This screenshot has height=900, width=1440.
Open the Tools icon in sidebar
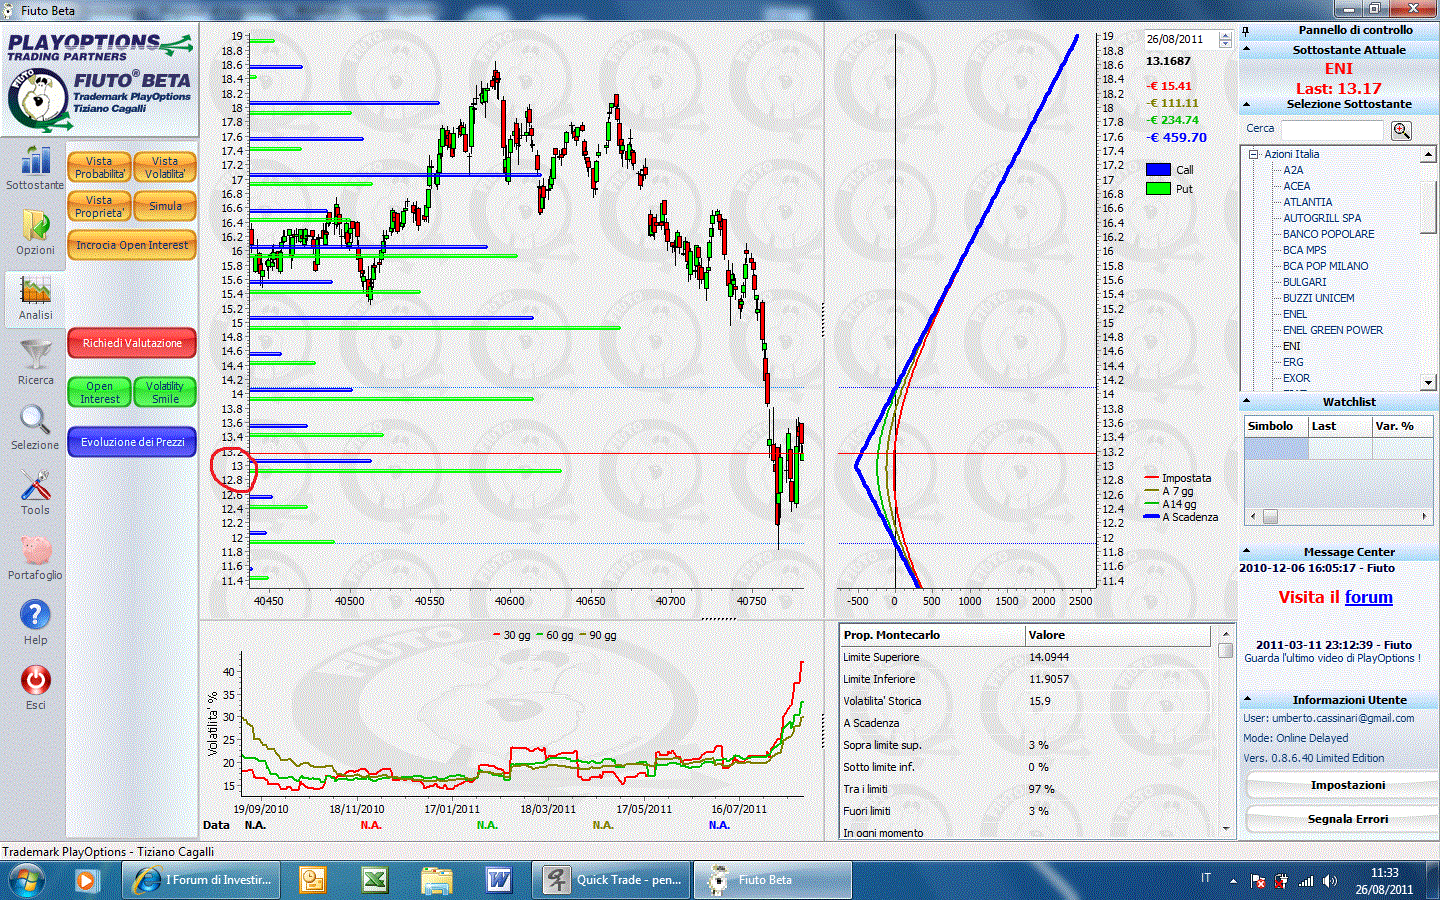35,485
